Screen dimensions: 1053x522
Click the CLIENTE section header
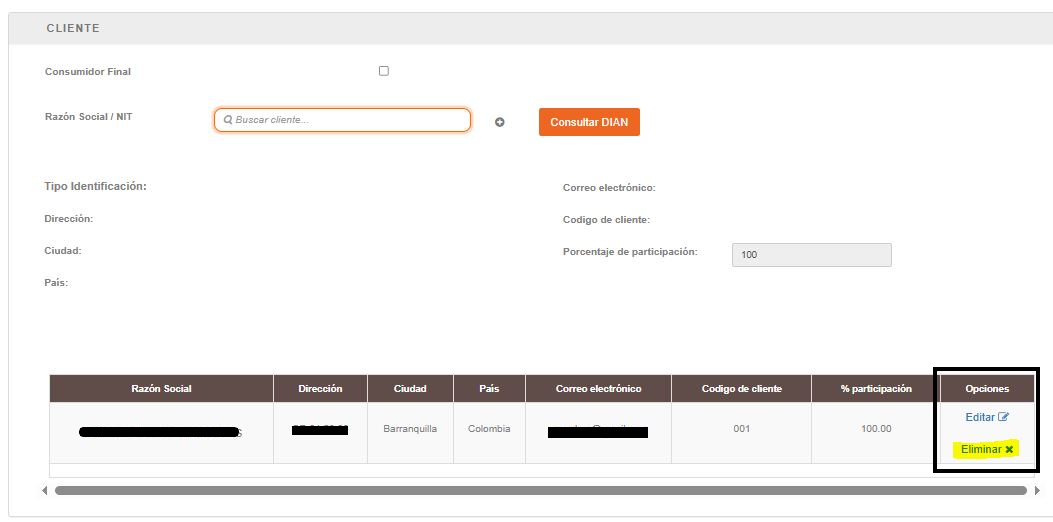[73, 28]
